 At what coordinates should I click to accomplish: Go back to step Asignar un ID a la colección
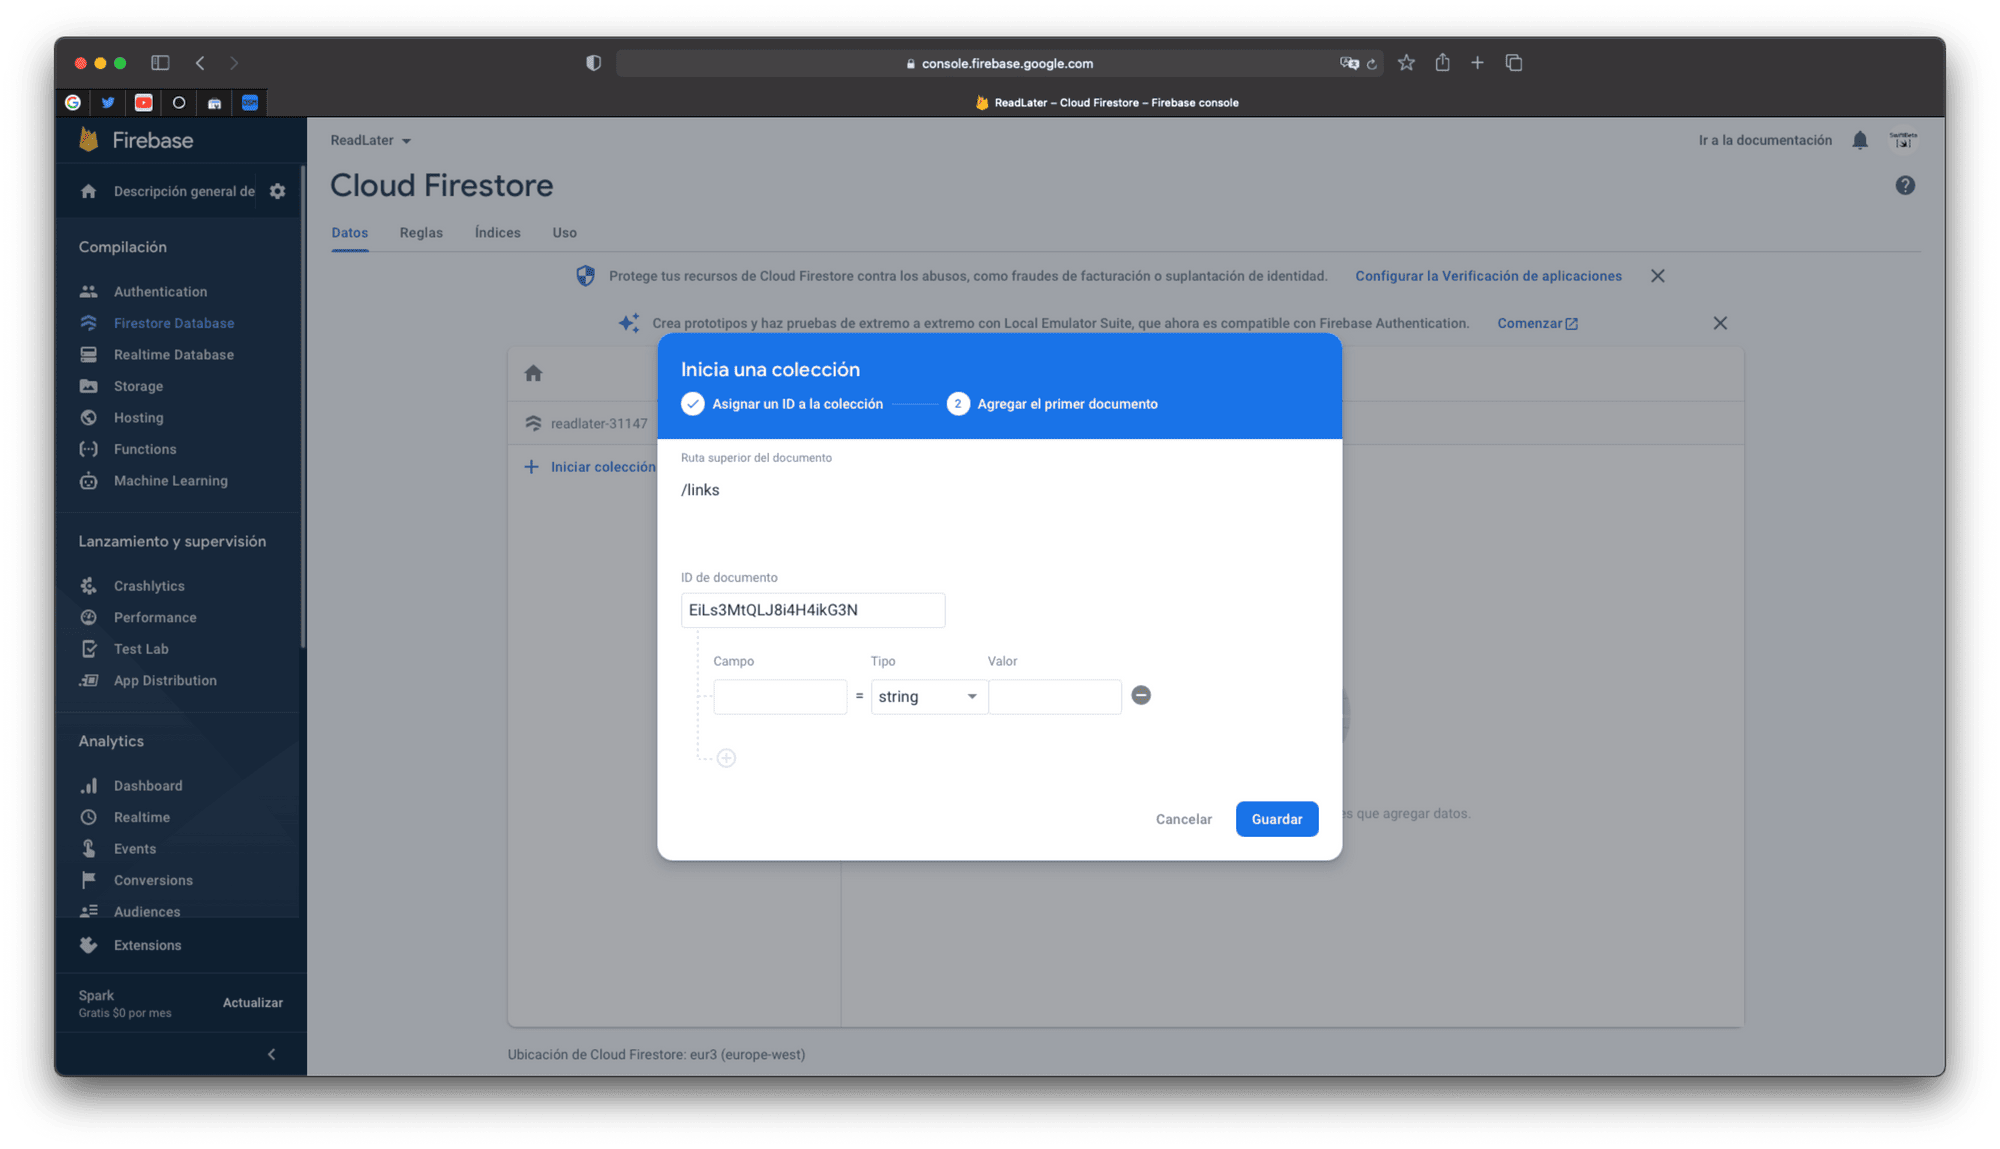click(783, 404)
